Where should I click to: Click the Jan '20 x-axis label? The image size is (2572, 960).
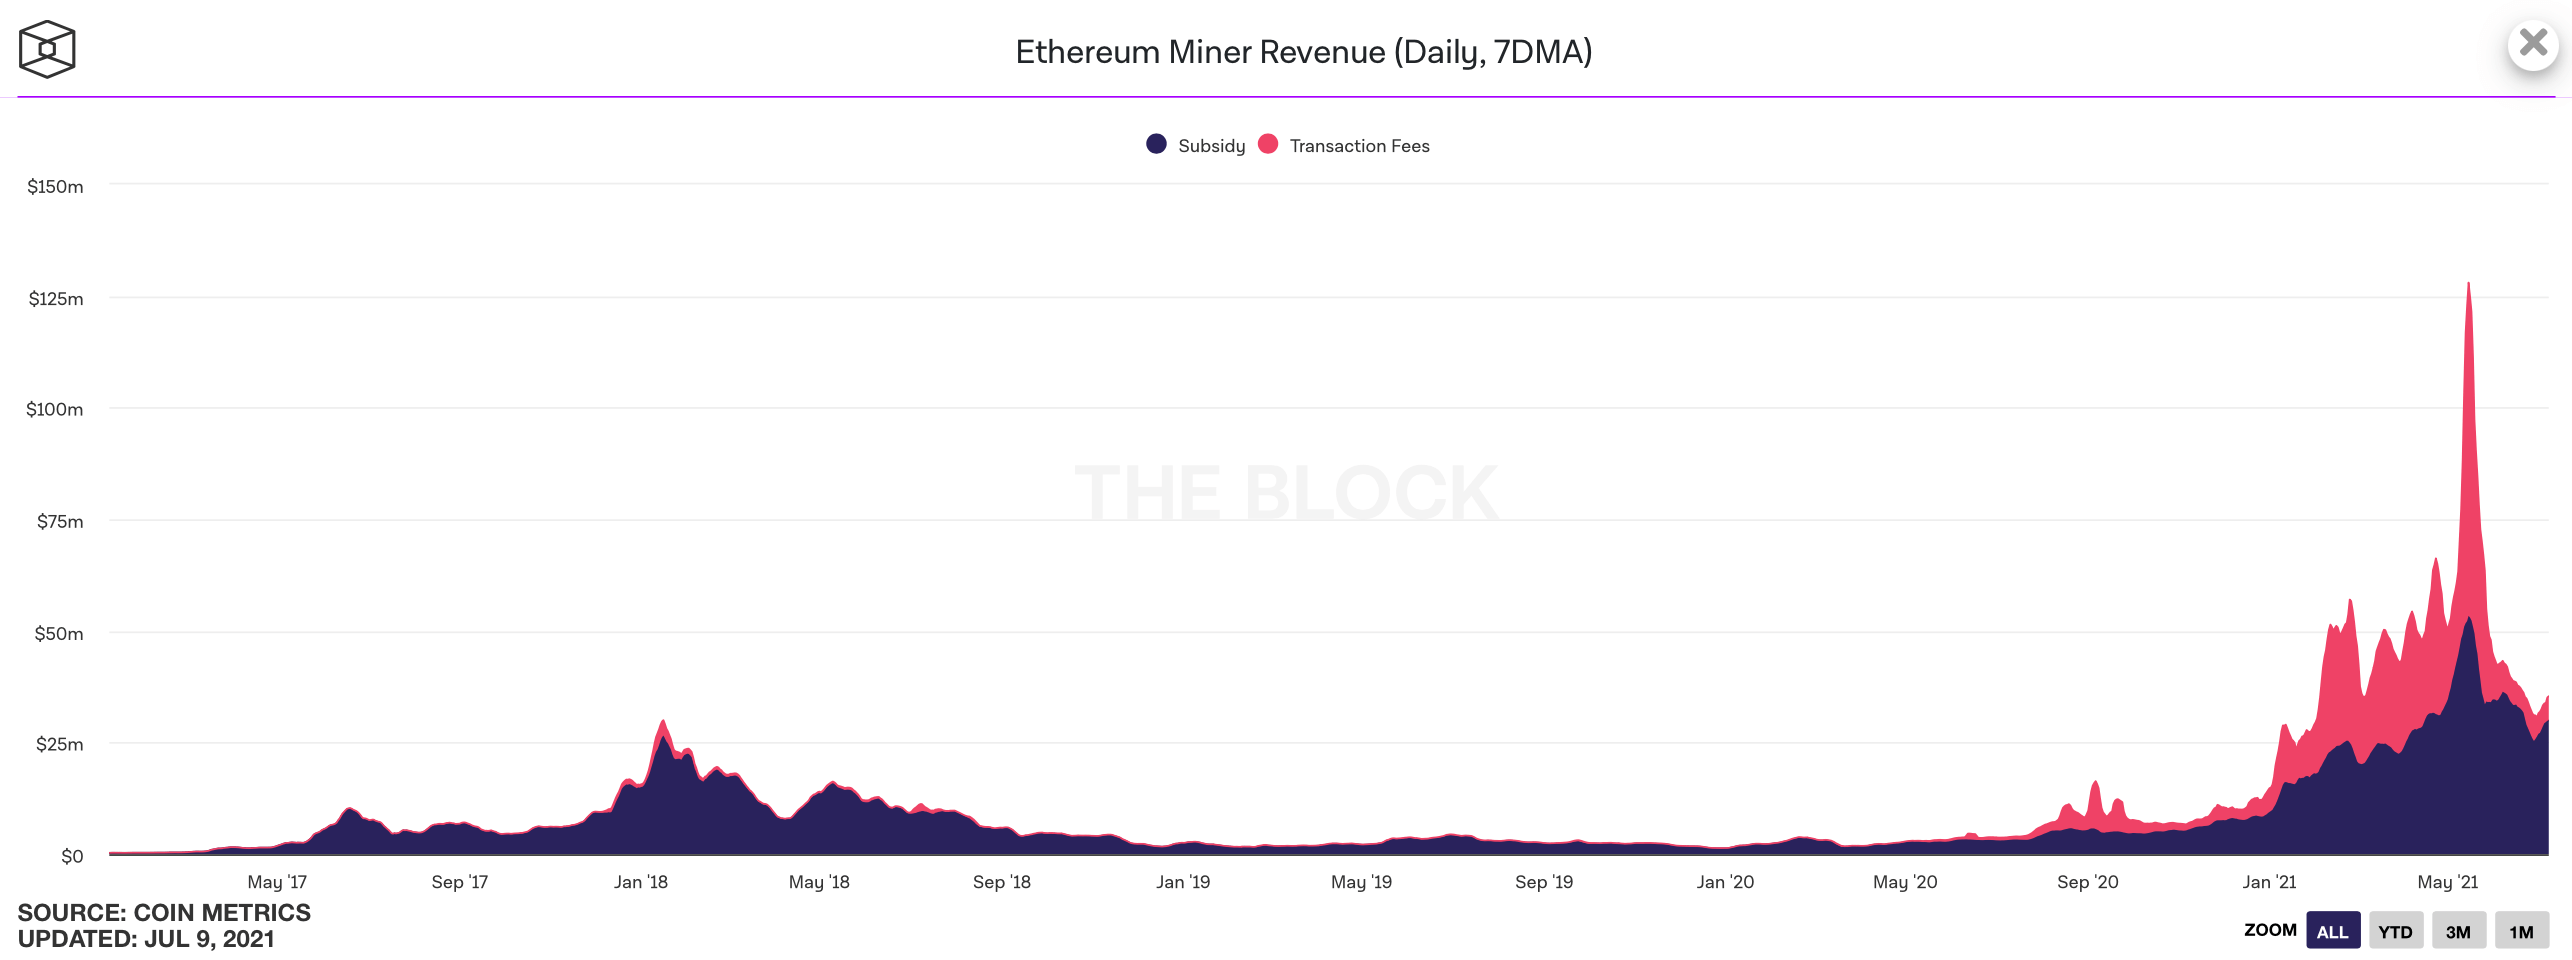(1725, 882)
